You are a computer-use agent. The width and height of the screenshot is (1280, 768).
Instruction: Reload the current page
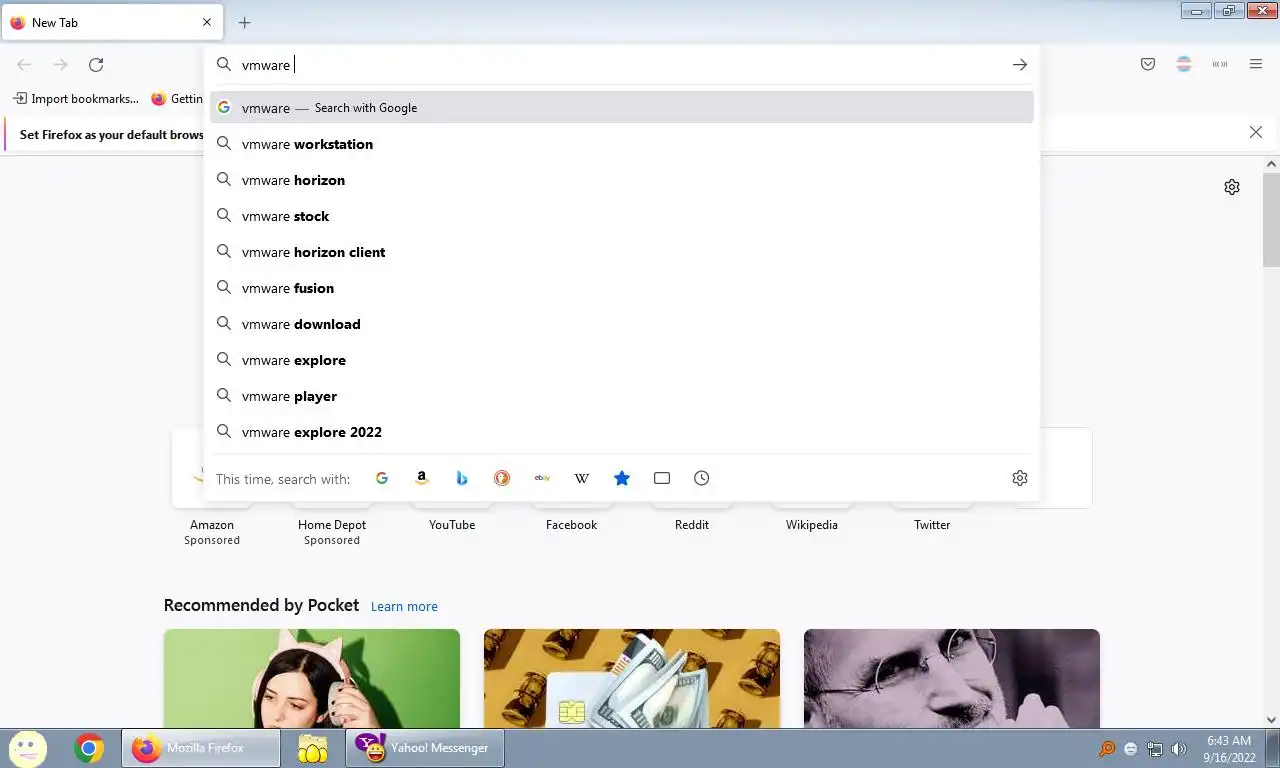tap(96, 64)
